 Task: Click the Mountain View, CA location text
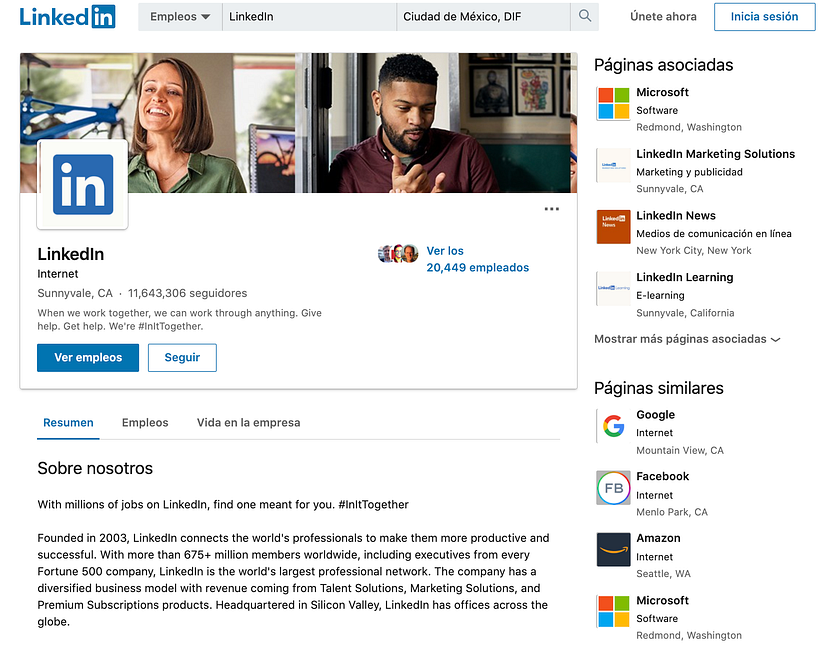click(680, 450)
